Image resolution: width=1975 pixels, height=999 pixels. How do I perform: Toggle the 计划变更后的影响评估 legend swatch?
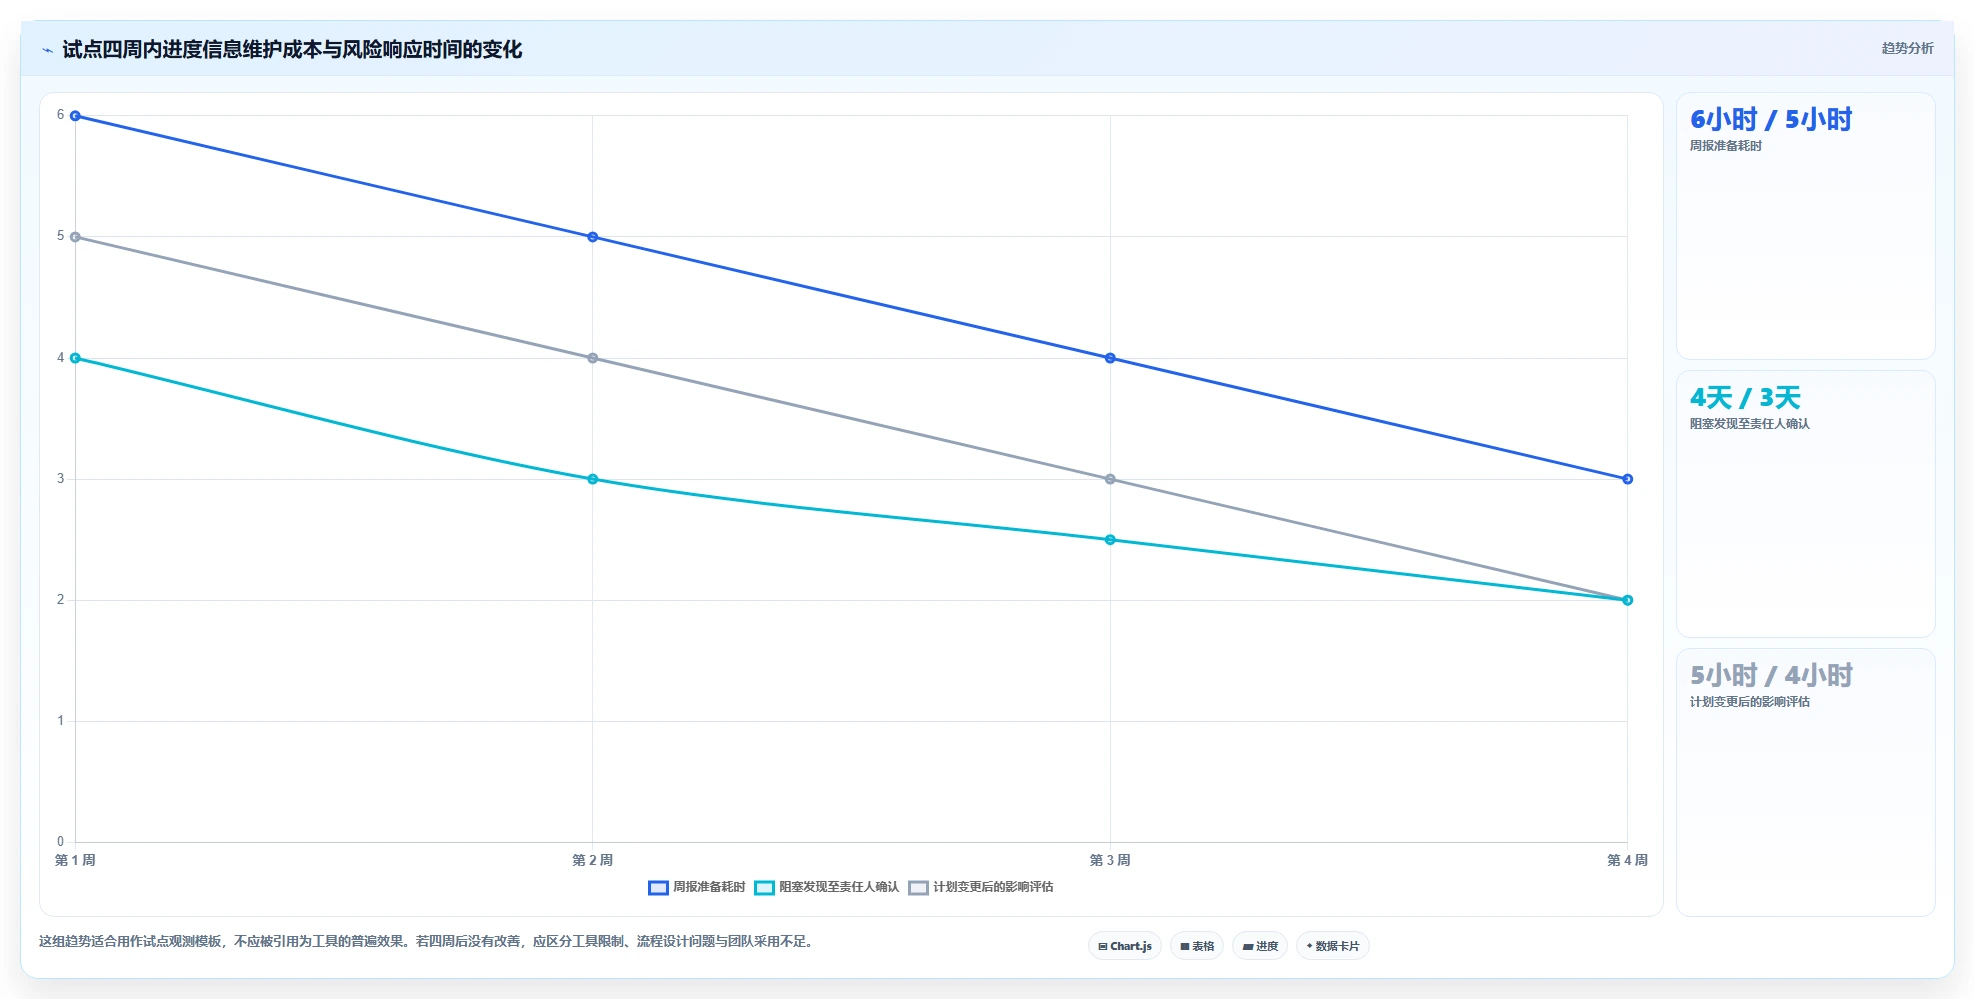[918, 887]
